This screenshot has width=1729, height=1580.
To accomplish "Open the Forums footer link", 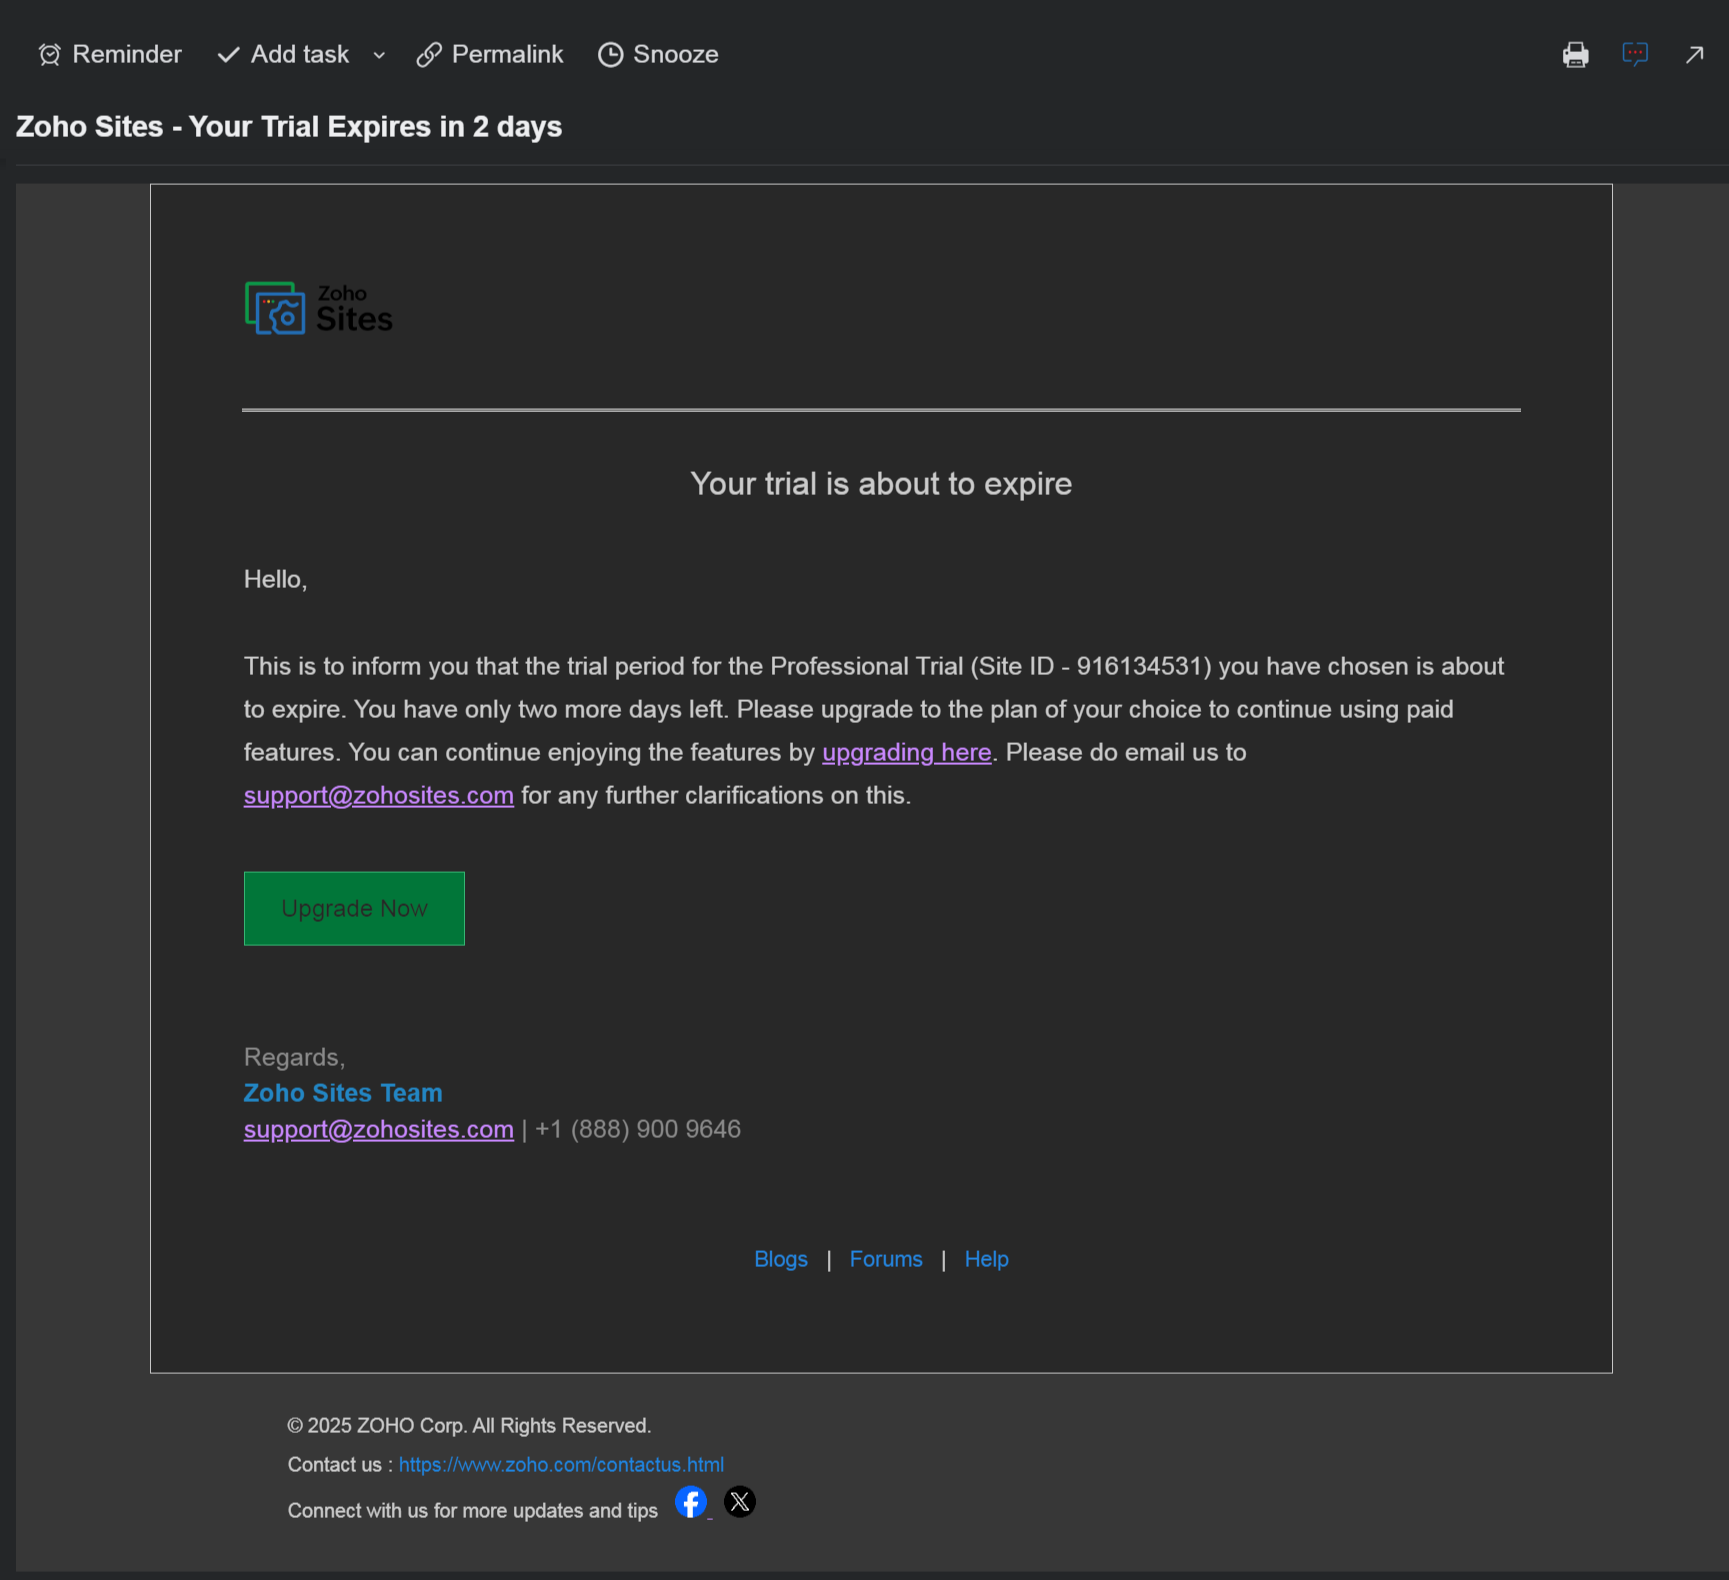I will pos(885,1259).
